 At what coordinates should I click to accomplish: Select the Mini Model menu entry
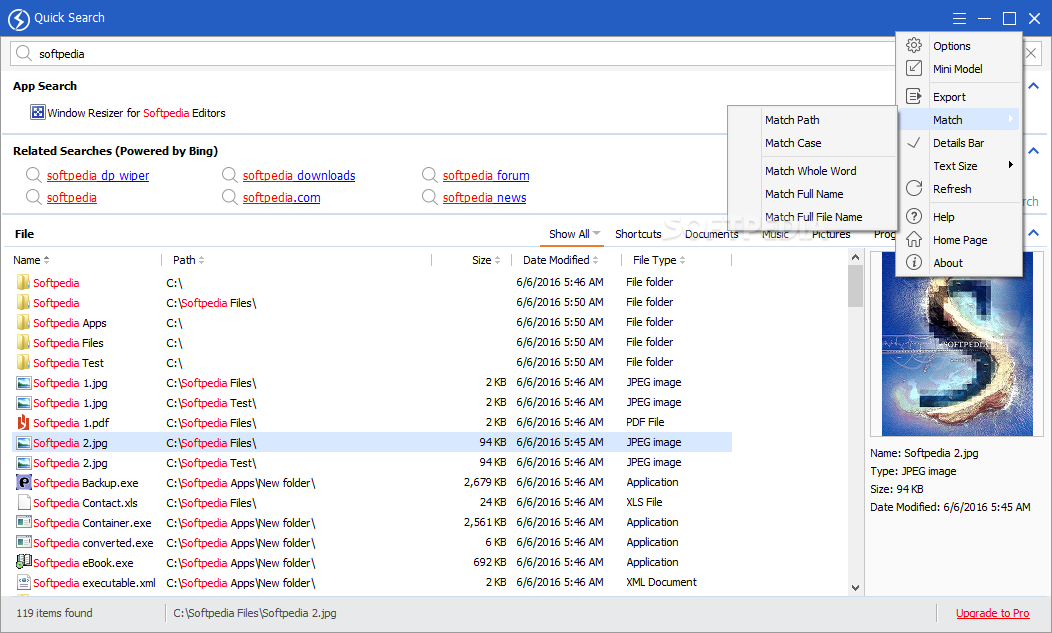click(959, 68)
